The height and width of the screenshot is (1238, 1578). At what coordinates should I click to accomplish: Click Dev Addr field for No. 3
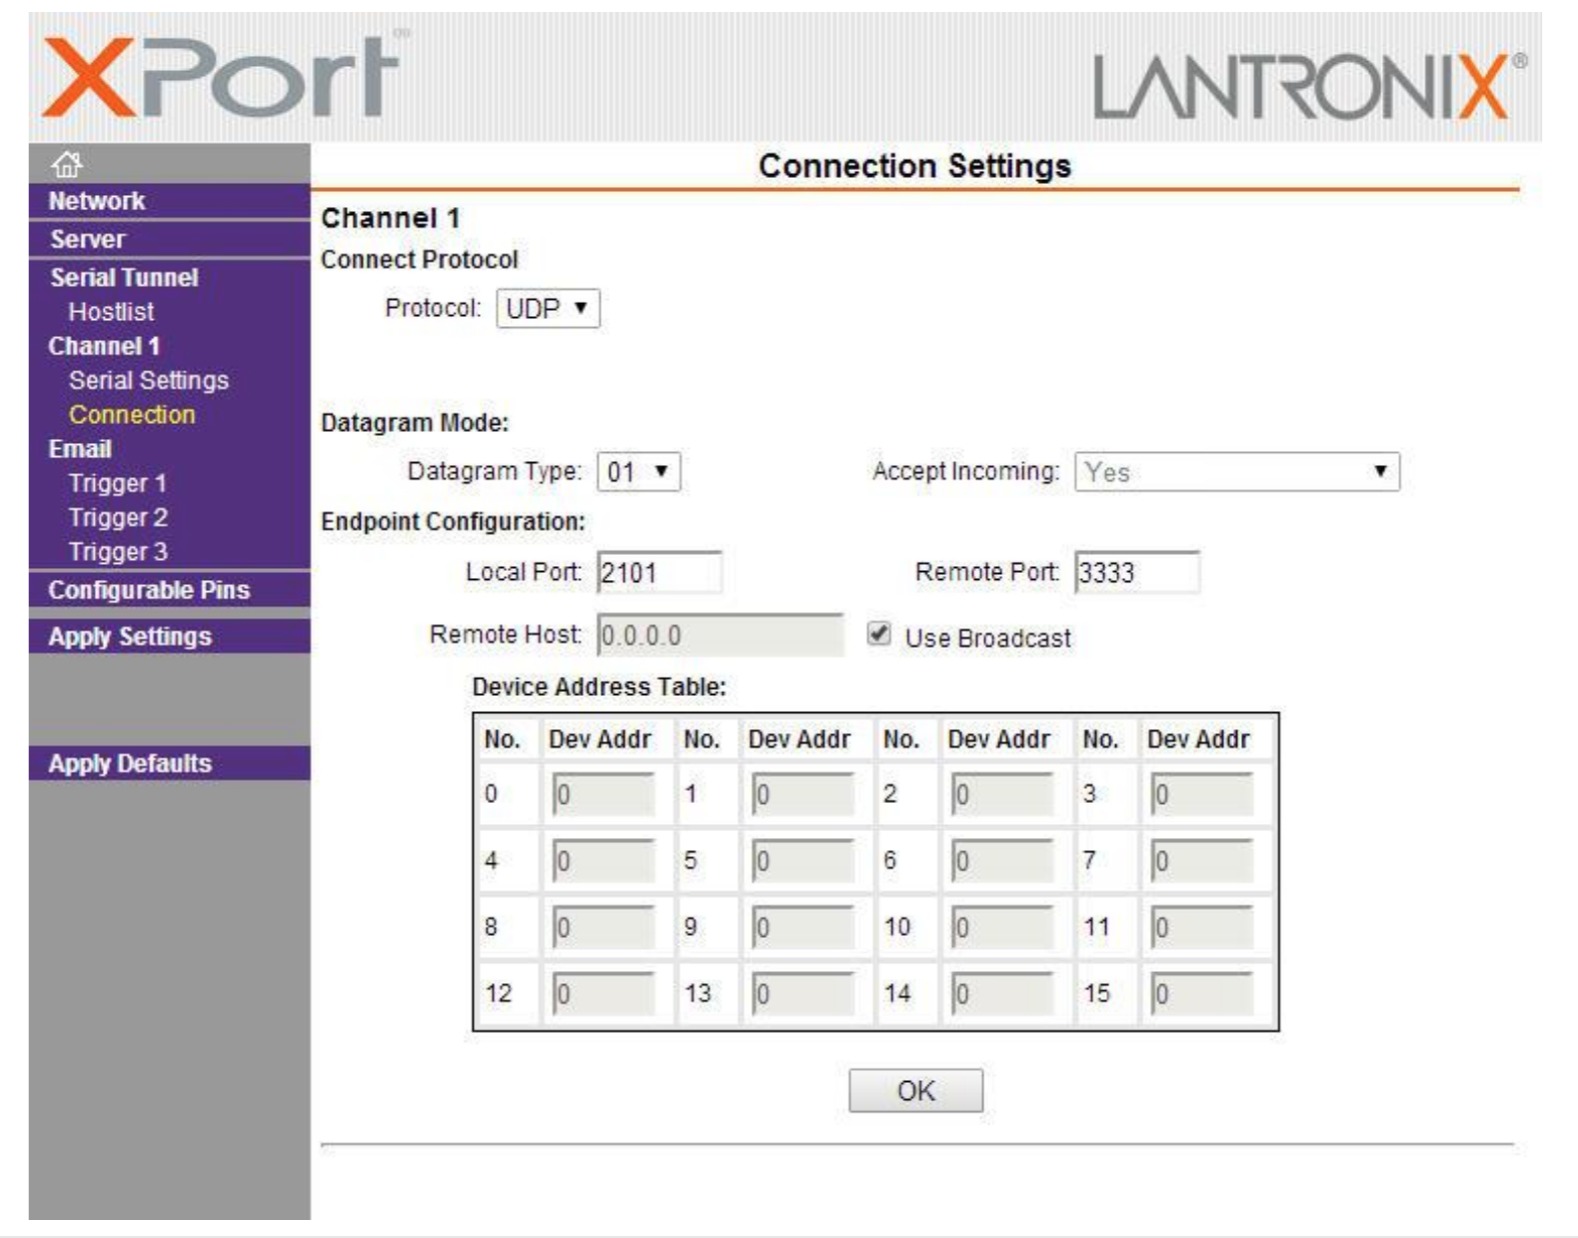(x=1202, y=795)
